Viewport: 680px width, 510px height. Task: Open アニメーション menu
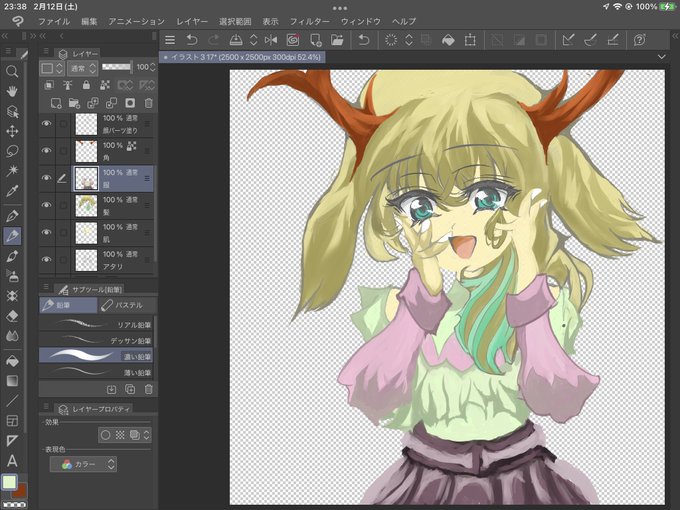pos(137,21)
